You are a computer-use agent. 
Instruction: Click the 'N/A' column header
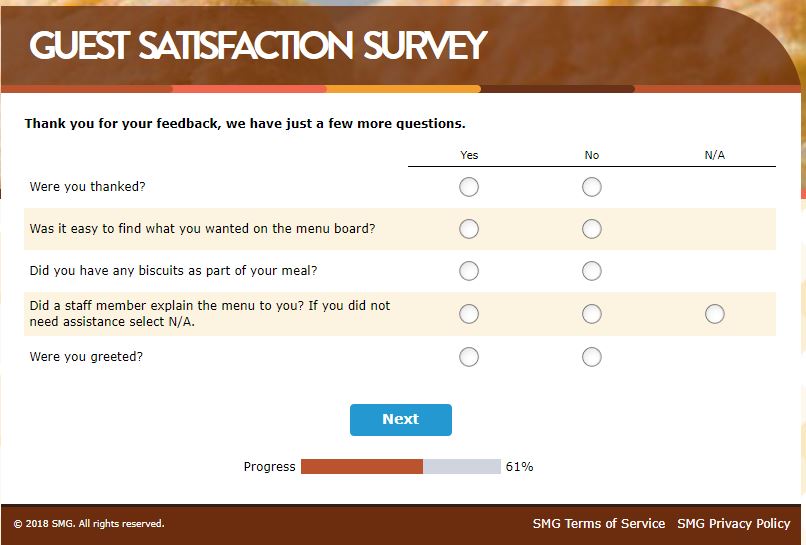tap(714, 155)
